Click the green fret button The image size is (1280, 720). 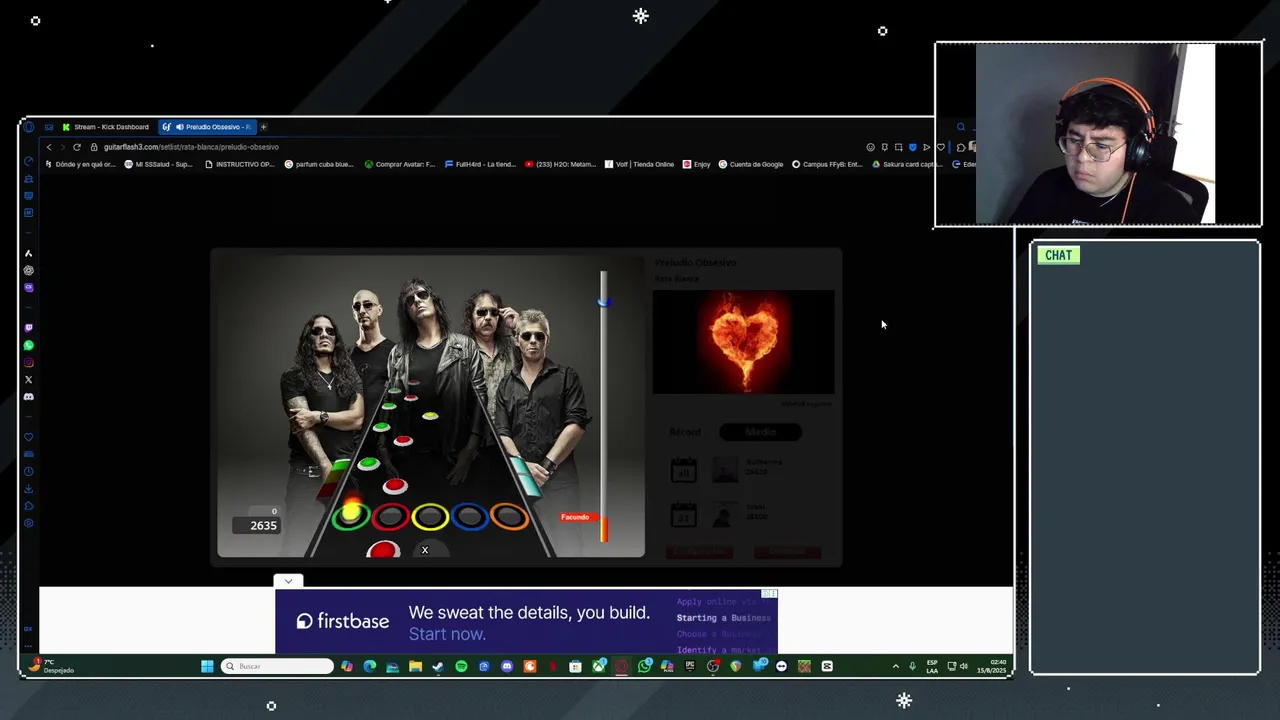point(350,516)
